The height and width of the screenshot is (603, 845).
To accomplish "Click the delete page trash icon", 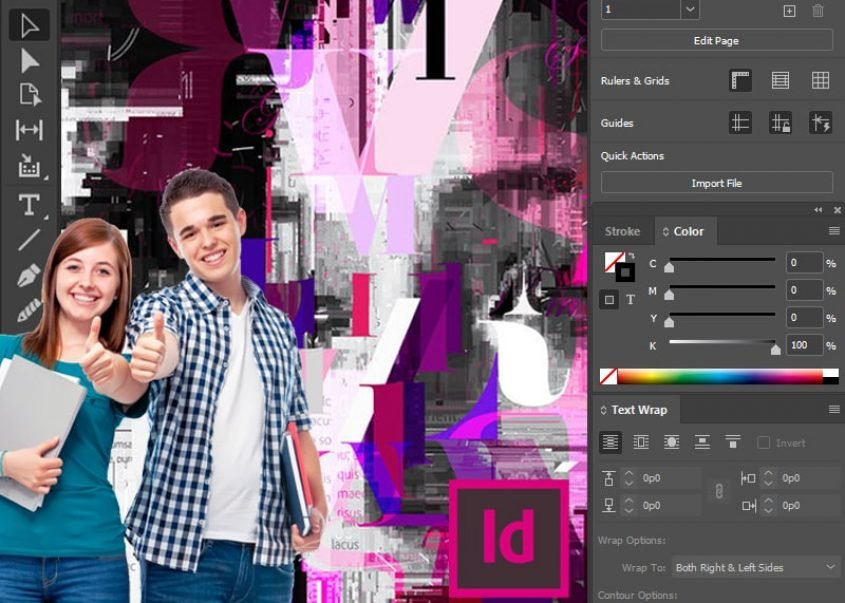I will click(x=818, y=11).
